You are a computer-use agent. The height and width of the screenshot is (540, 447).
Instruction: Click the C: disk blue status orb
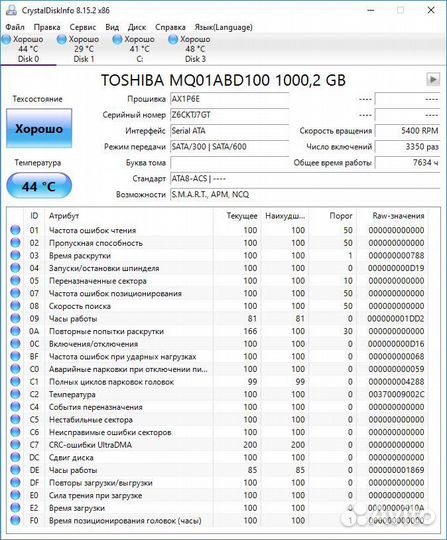(x=117, y=39)
